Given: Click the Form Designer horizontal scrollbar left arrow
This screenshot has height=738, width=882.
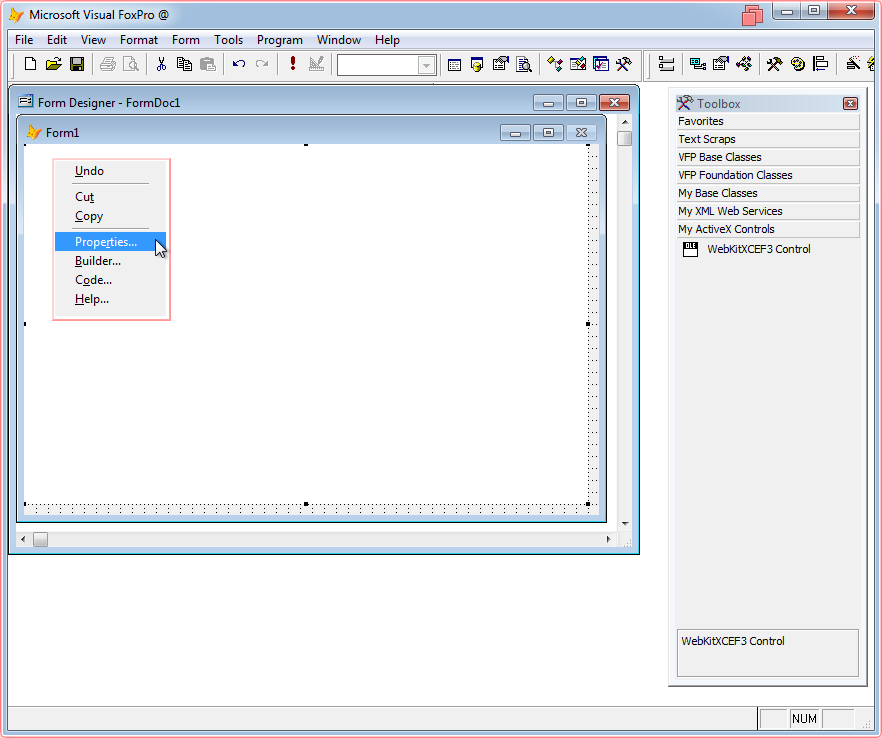Looking at the screenshot, I should click(x=23, y=539).
